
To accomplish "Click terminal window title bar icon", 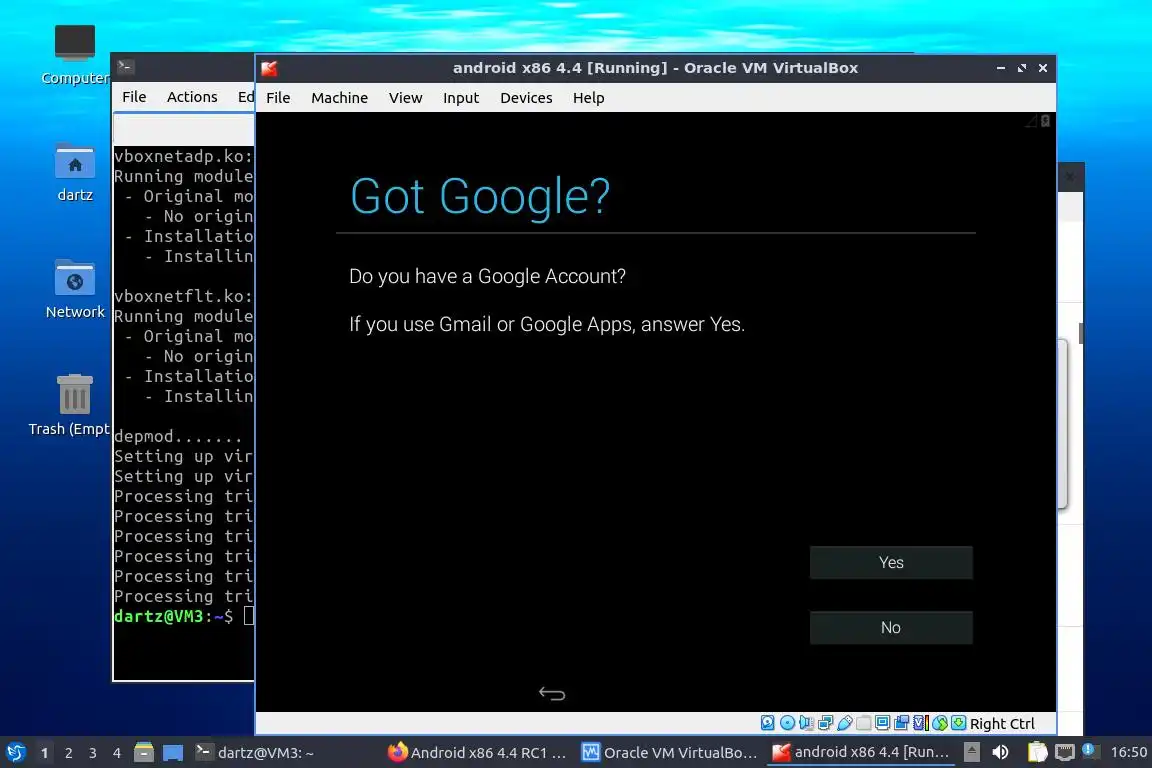I will point(125,67).
